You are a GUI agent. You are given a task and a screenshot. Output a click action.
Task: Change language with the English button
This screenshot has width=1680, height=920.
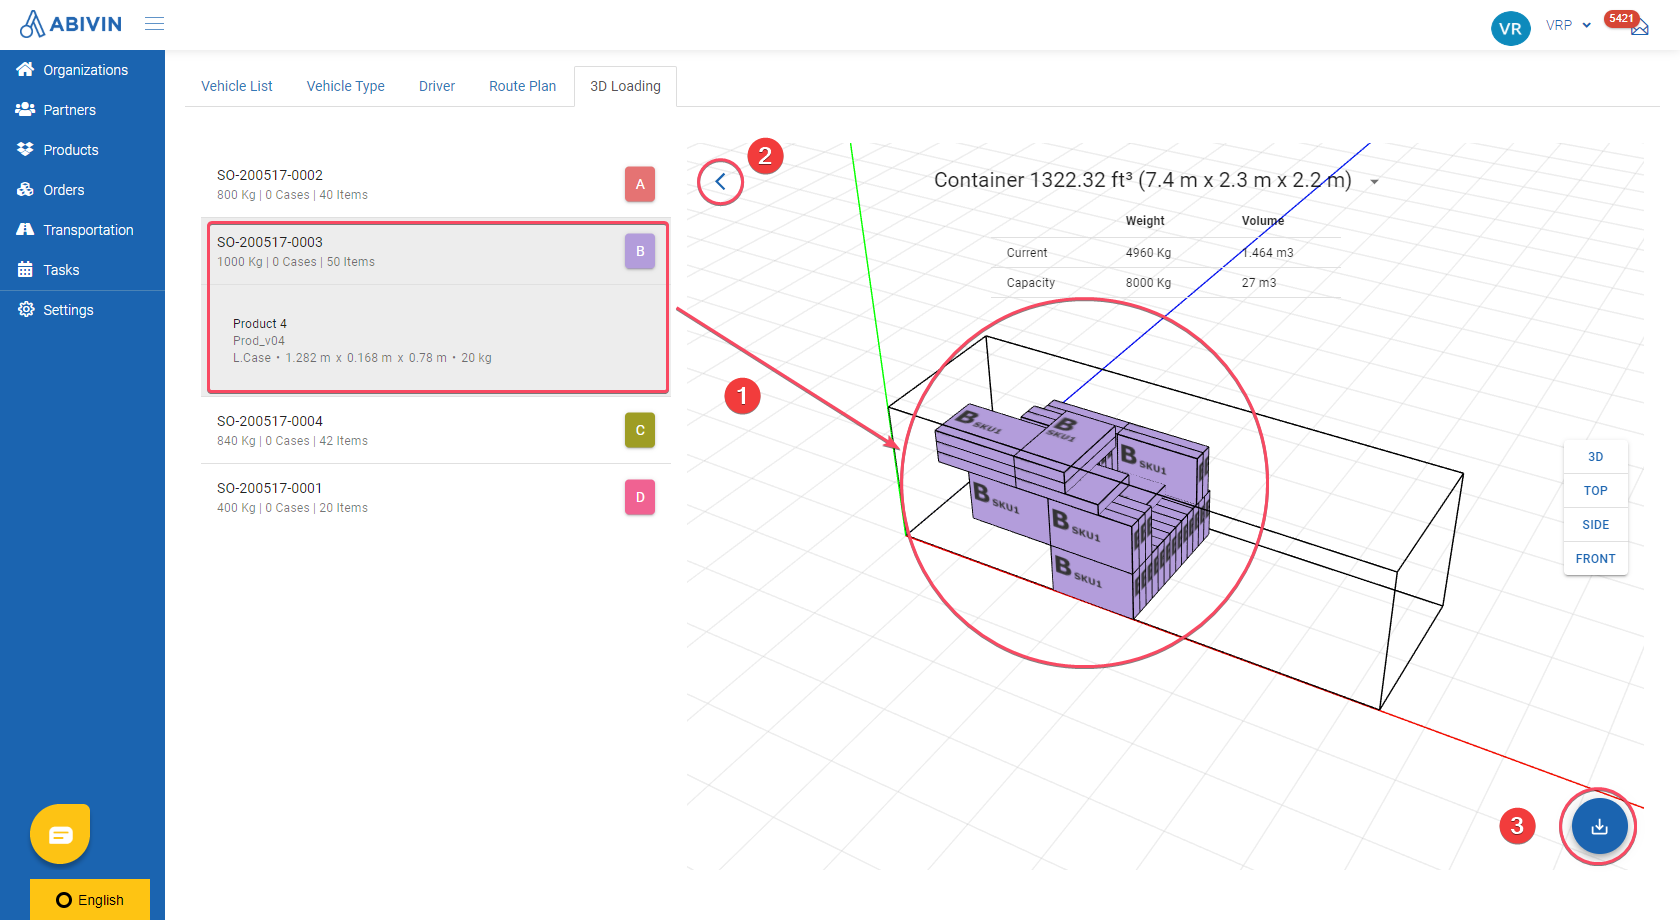[x=90, y=900]
